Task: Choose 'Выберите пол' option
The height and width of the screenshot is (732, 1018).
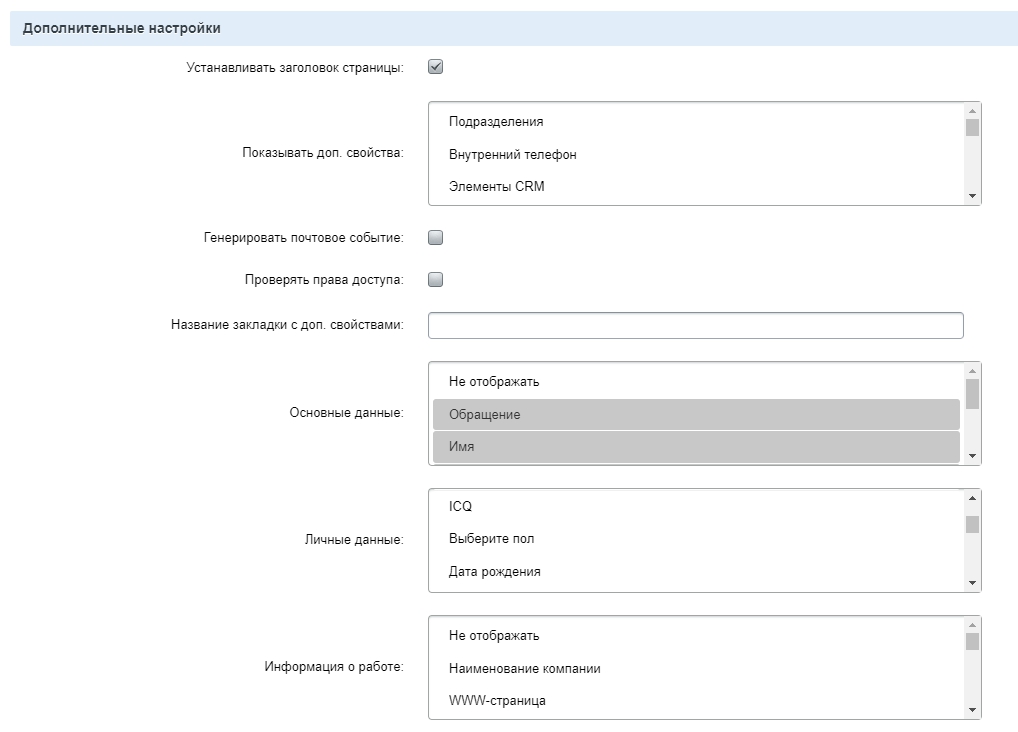Action: (696, 538)
